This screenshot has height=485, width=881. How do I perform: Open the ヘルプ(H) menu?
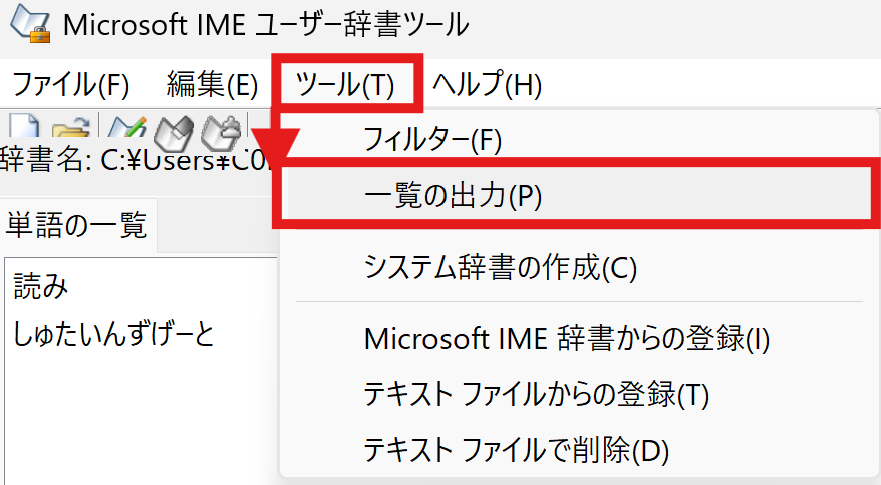click(486, 85)
